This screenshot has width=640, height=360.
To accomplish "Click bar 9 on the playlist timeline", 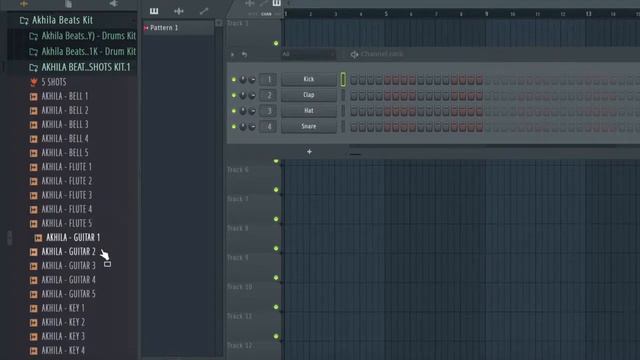I will (486, 14).
